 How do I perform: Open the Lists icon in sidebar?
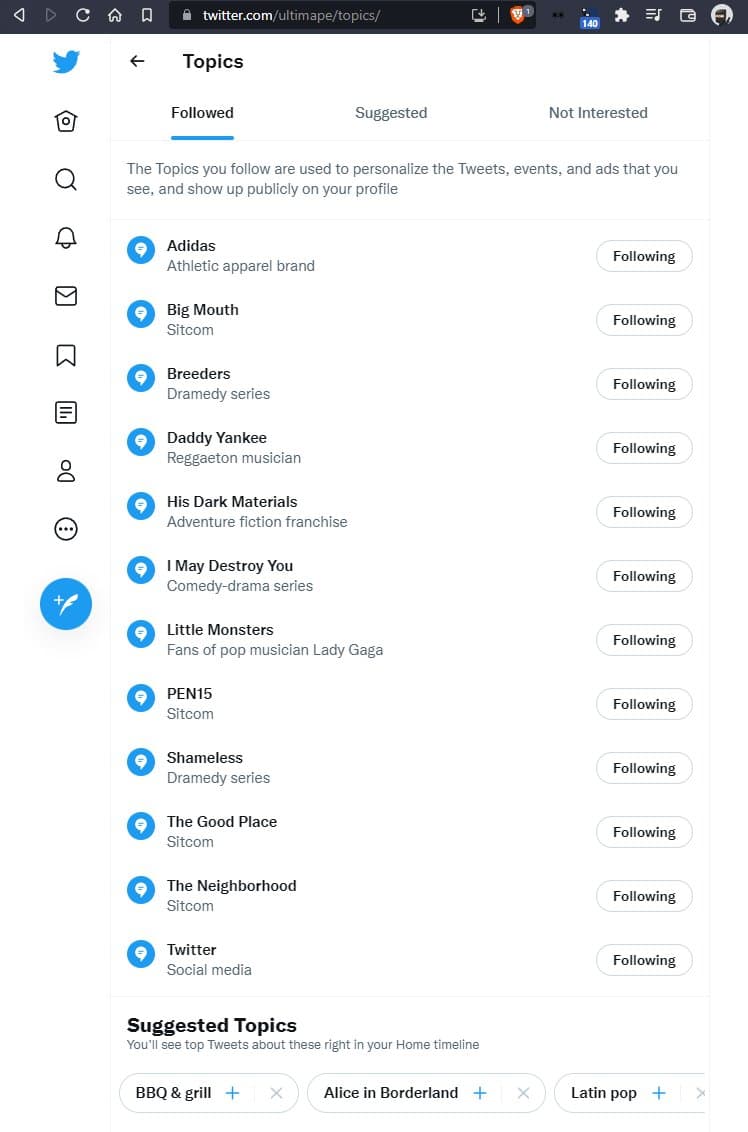click(x=66, y=412)
